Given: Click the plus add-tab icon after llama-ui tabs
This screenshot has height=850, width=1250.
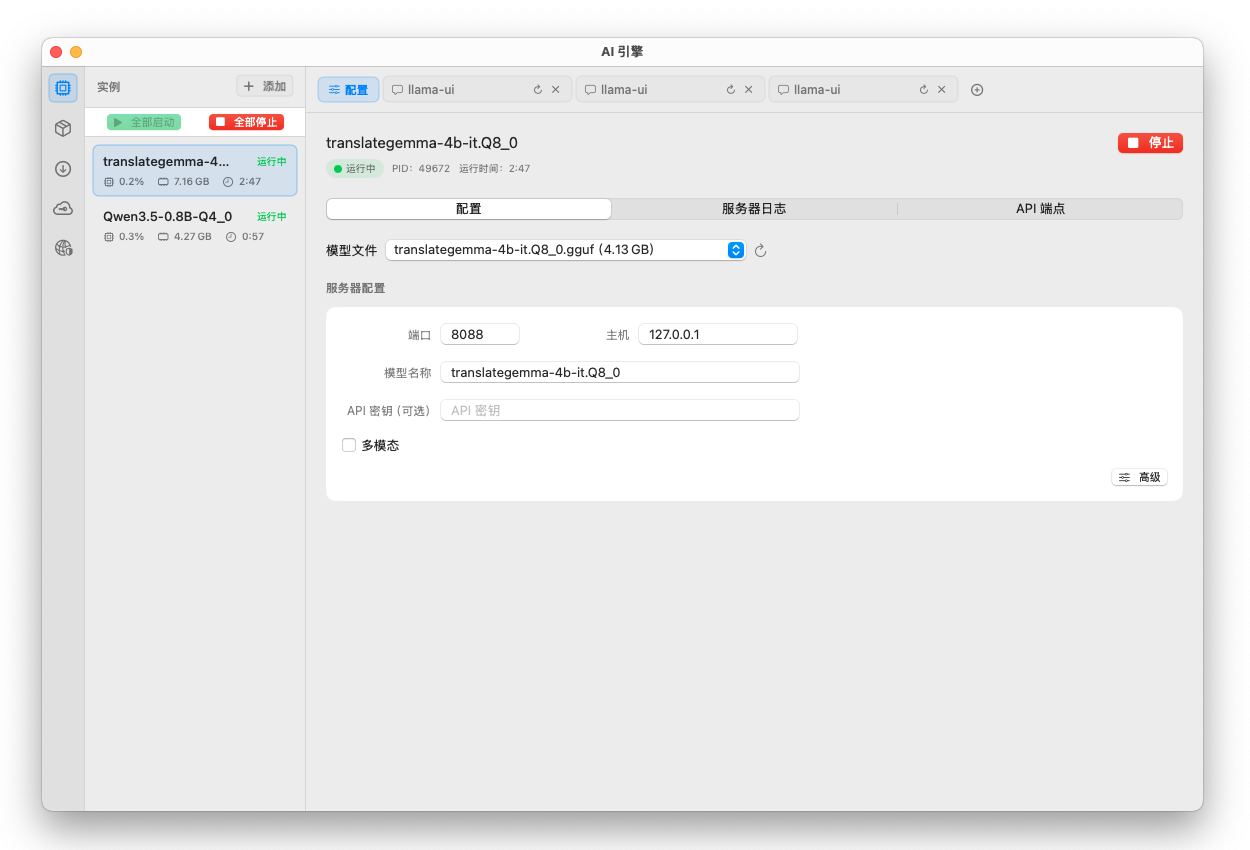Looking at the screenshot, I should [977, 90].
